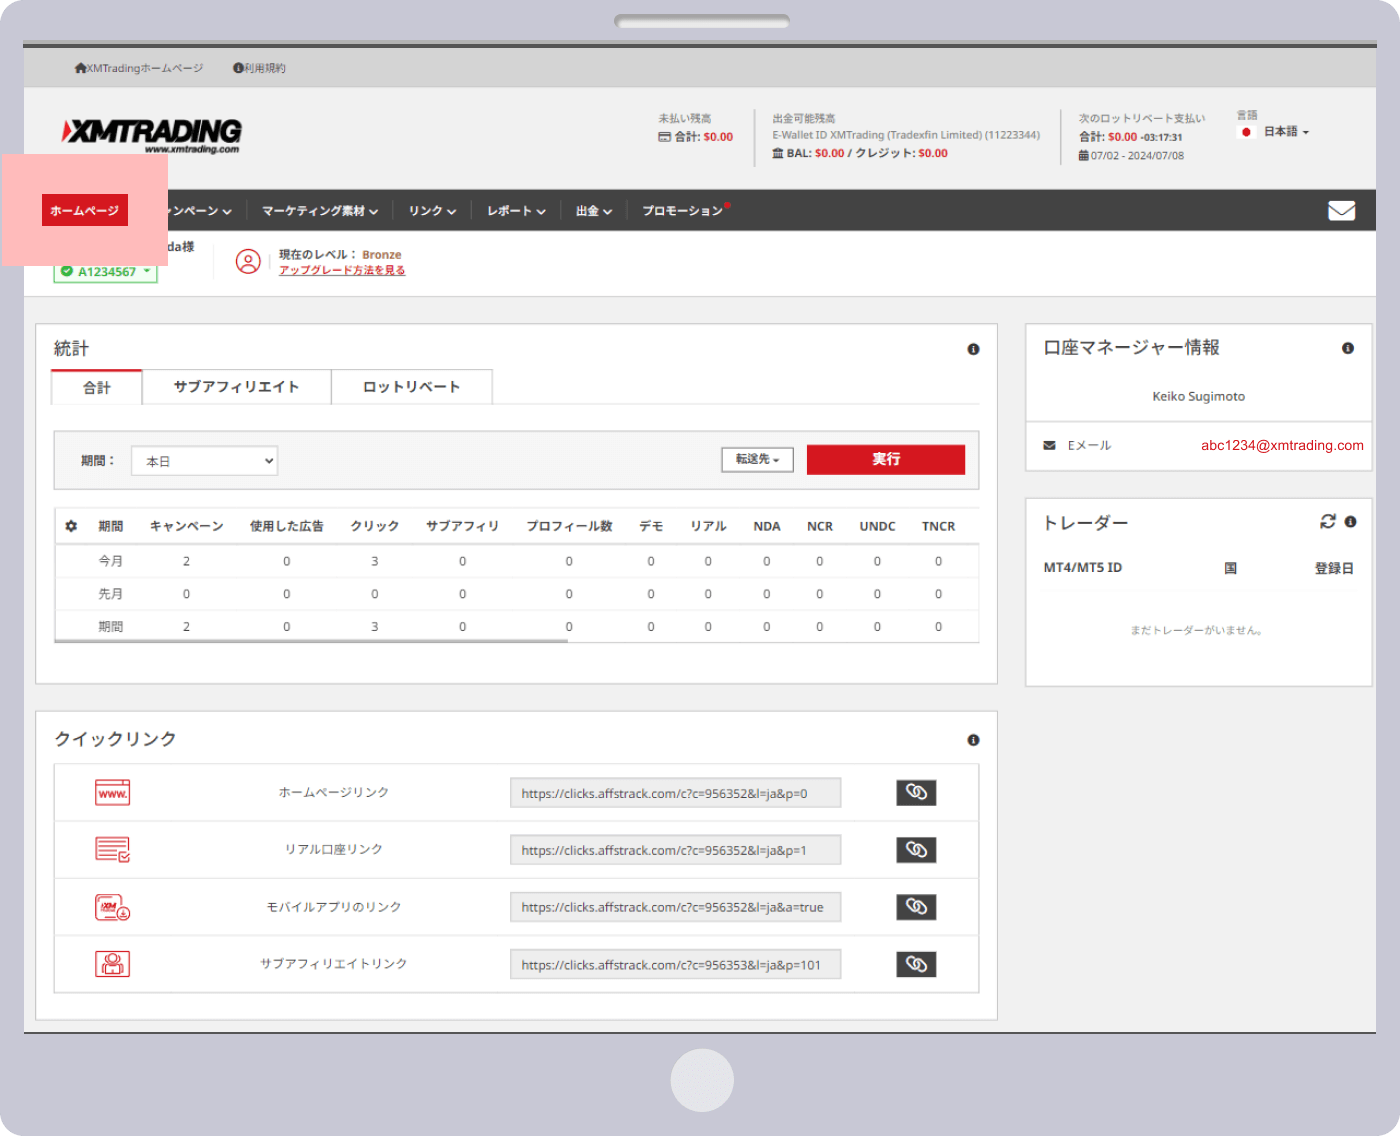This screenshot has width=1400, height=1136.
Task: Click the Japan flag icon
Action: [1246, 132]
